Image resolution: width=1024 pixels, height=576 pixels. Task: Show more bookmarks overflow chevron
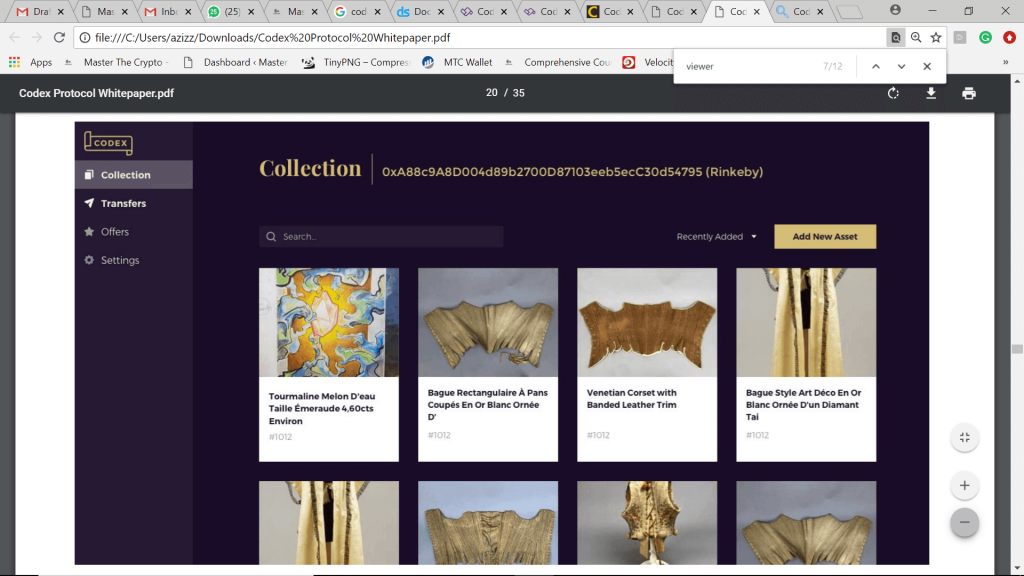pos(1006,62)
